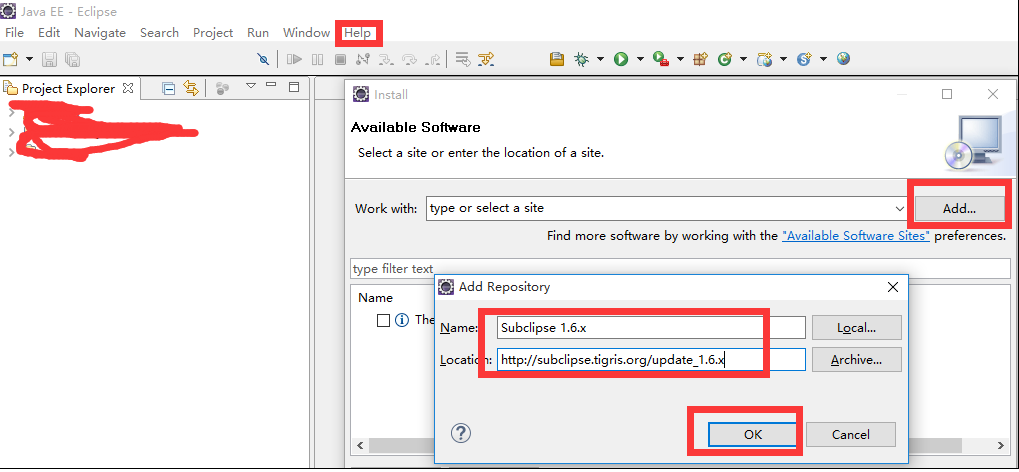Click Collapse All in Project Explorer
Screen dimensions: 1019x472
click(x=168, y=88)
